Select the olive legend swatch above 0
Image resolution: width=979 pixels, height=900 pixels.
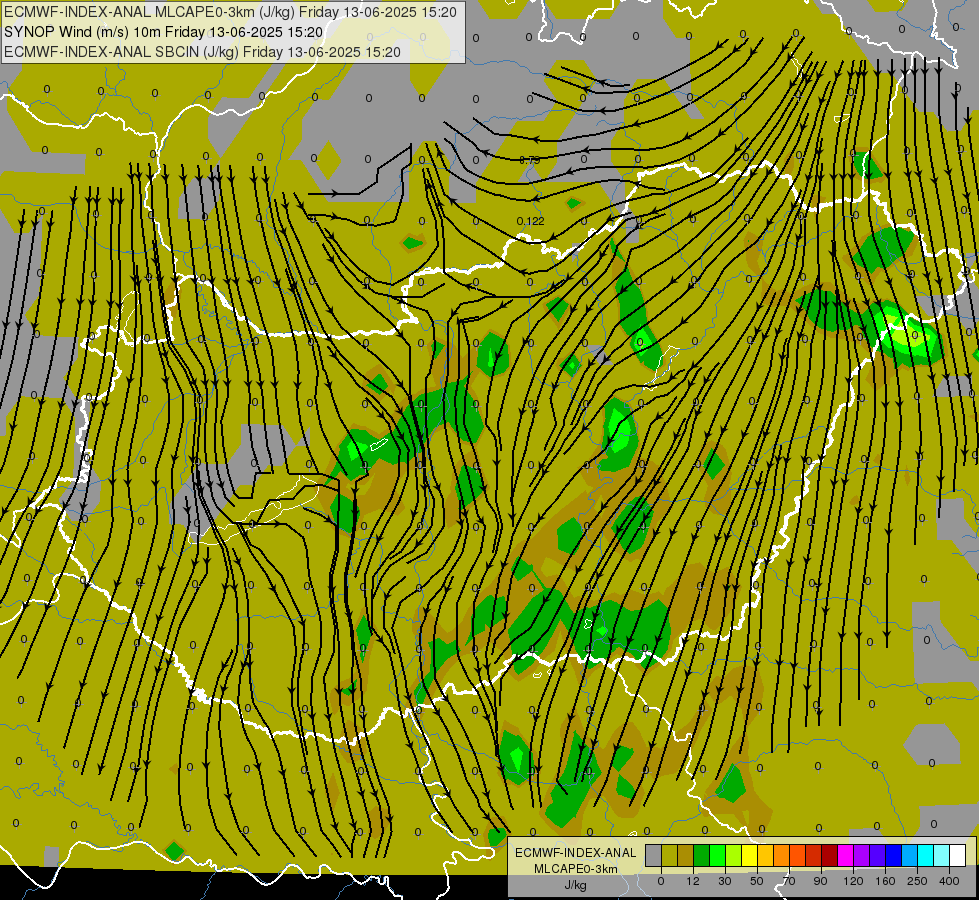point(670,856)
